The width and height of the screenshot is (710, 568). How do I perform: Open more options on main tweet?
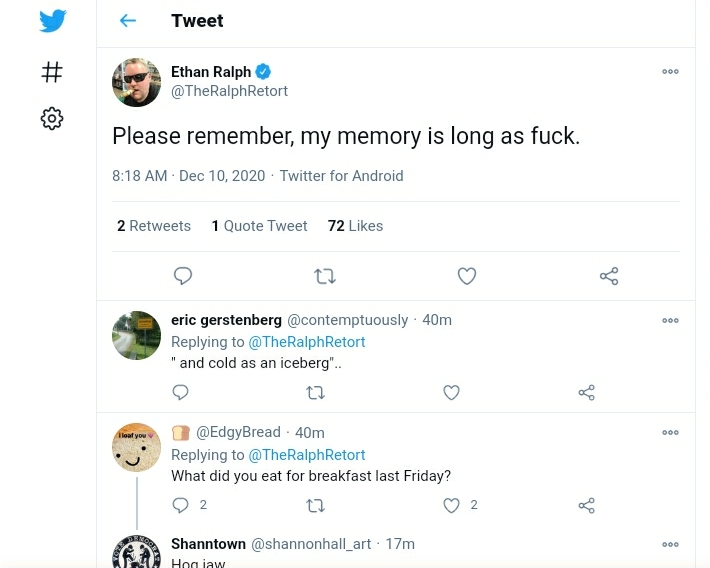670,72
